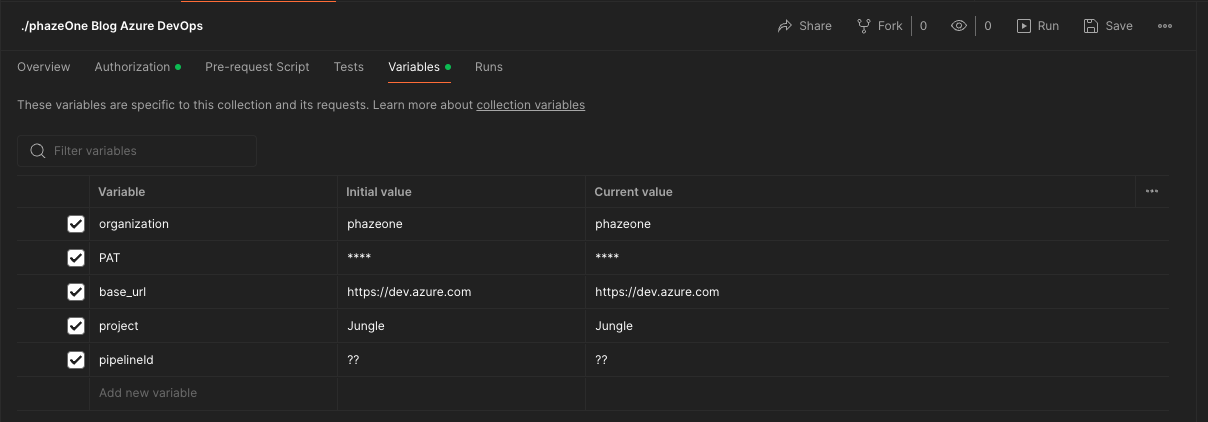Uncheck the base_url variable checkbox
Viewport: 1208px width, 422px height.
[76, 292]
